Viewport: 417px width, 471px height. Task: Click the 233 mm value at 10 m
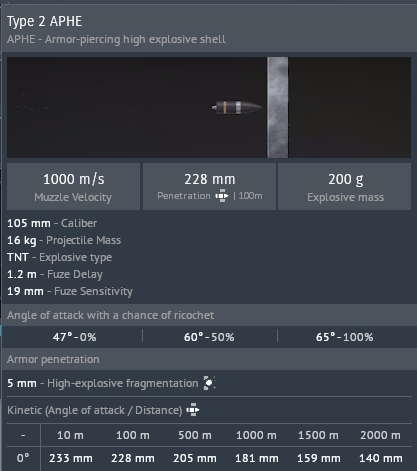click(x=71, y=458)
